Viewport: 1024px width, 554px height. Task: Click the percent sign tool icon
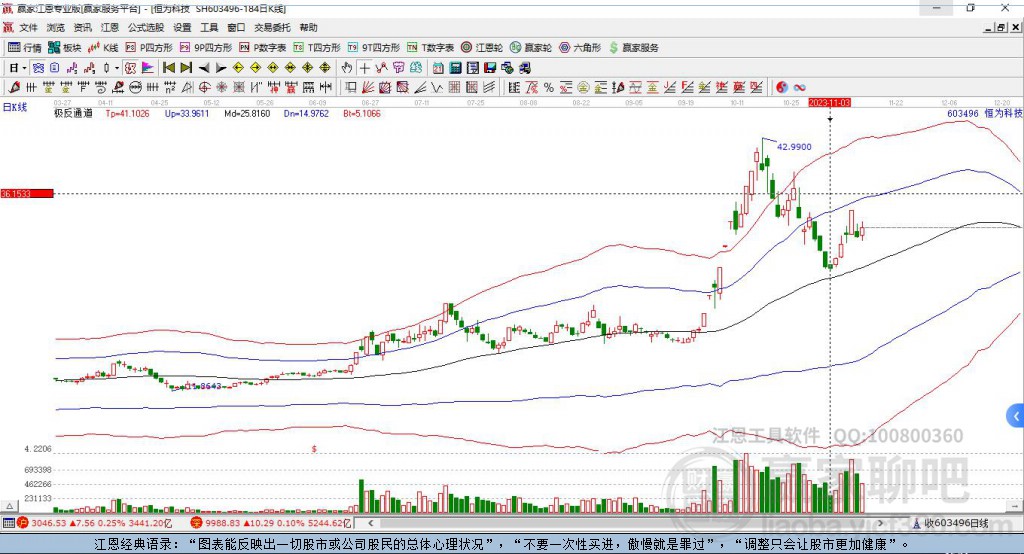(x=549, y=87)
